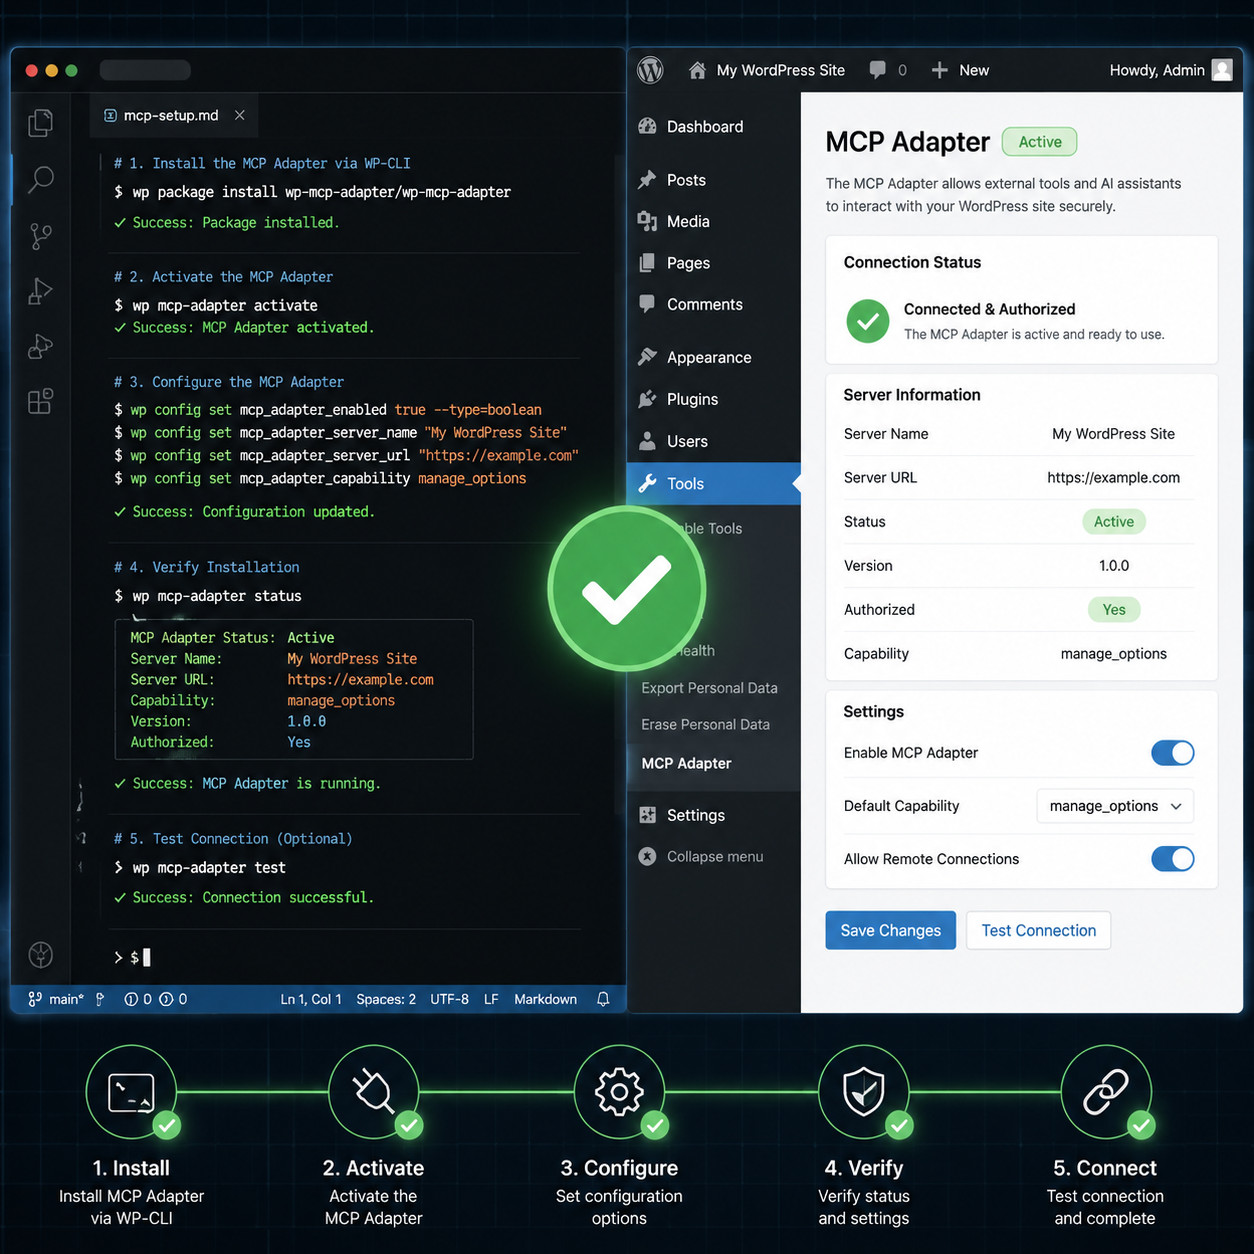1254x1254 pixels.
Task: Click the Tools wrench icon
Action: (647, 483)
